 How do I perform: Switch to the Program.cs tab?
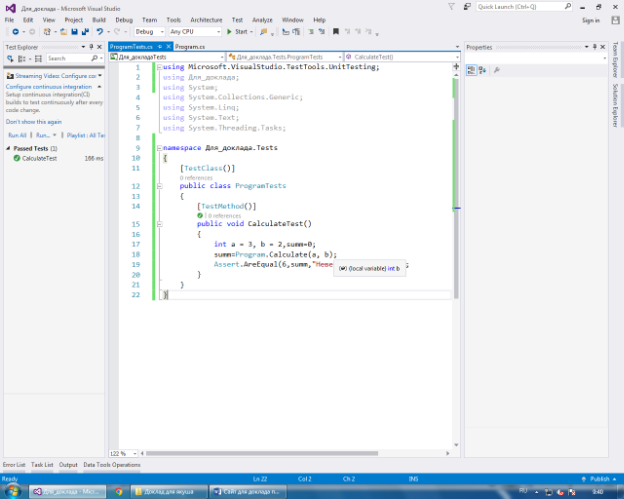(x=188, y=47)
